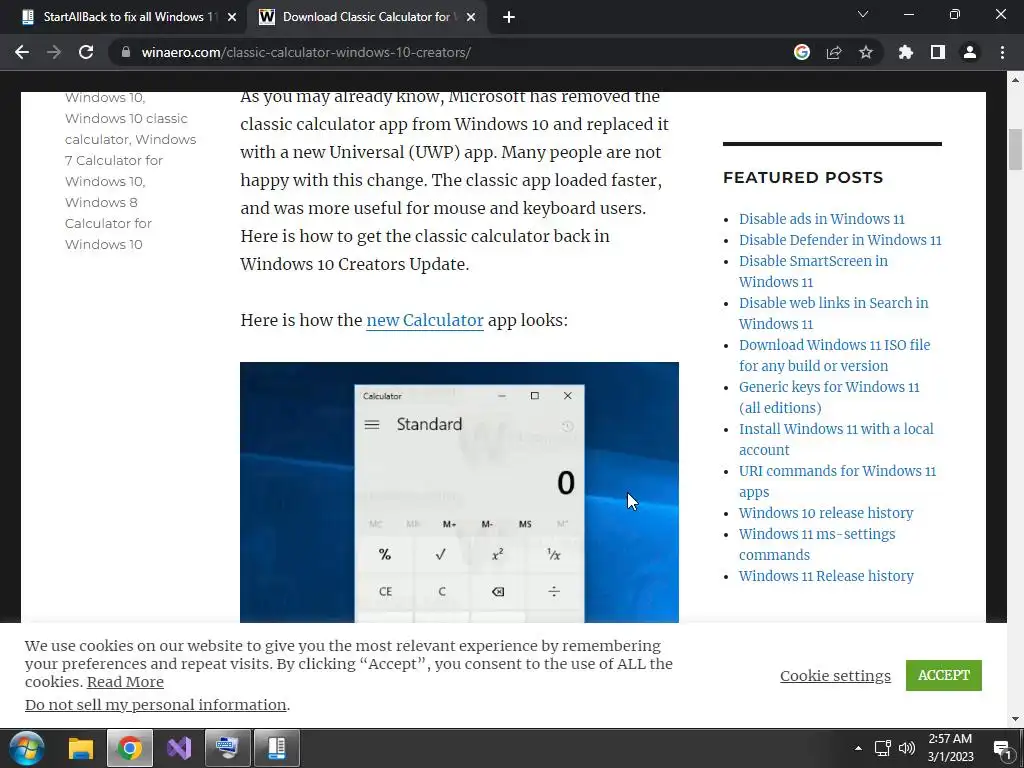Open Visual Studio from the taskbar
Viewport: 1024px width, 768px height.
coord(179,748)
